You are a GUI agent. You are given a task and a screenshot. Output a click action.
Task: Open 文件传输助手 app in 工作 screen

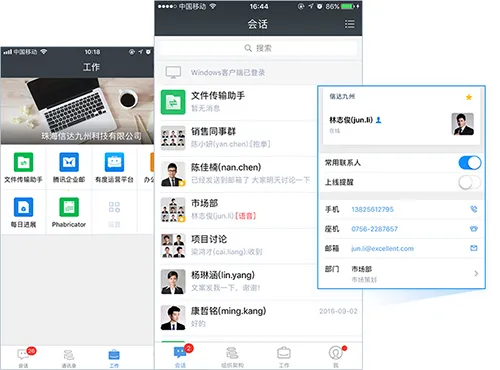click(x=23, y=167)
